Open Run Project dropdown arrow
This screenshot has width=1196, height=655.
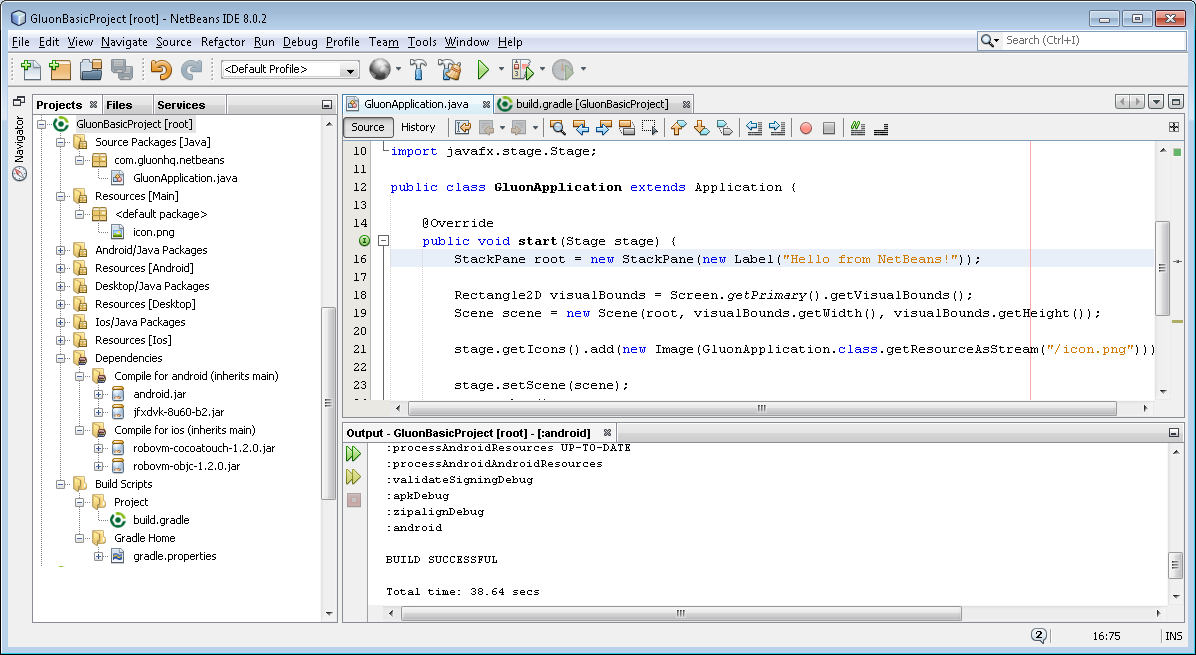point(501,69)
